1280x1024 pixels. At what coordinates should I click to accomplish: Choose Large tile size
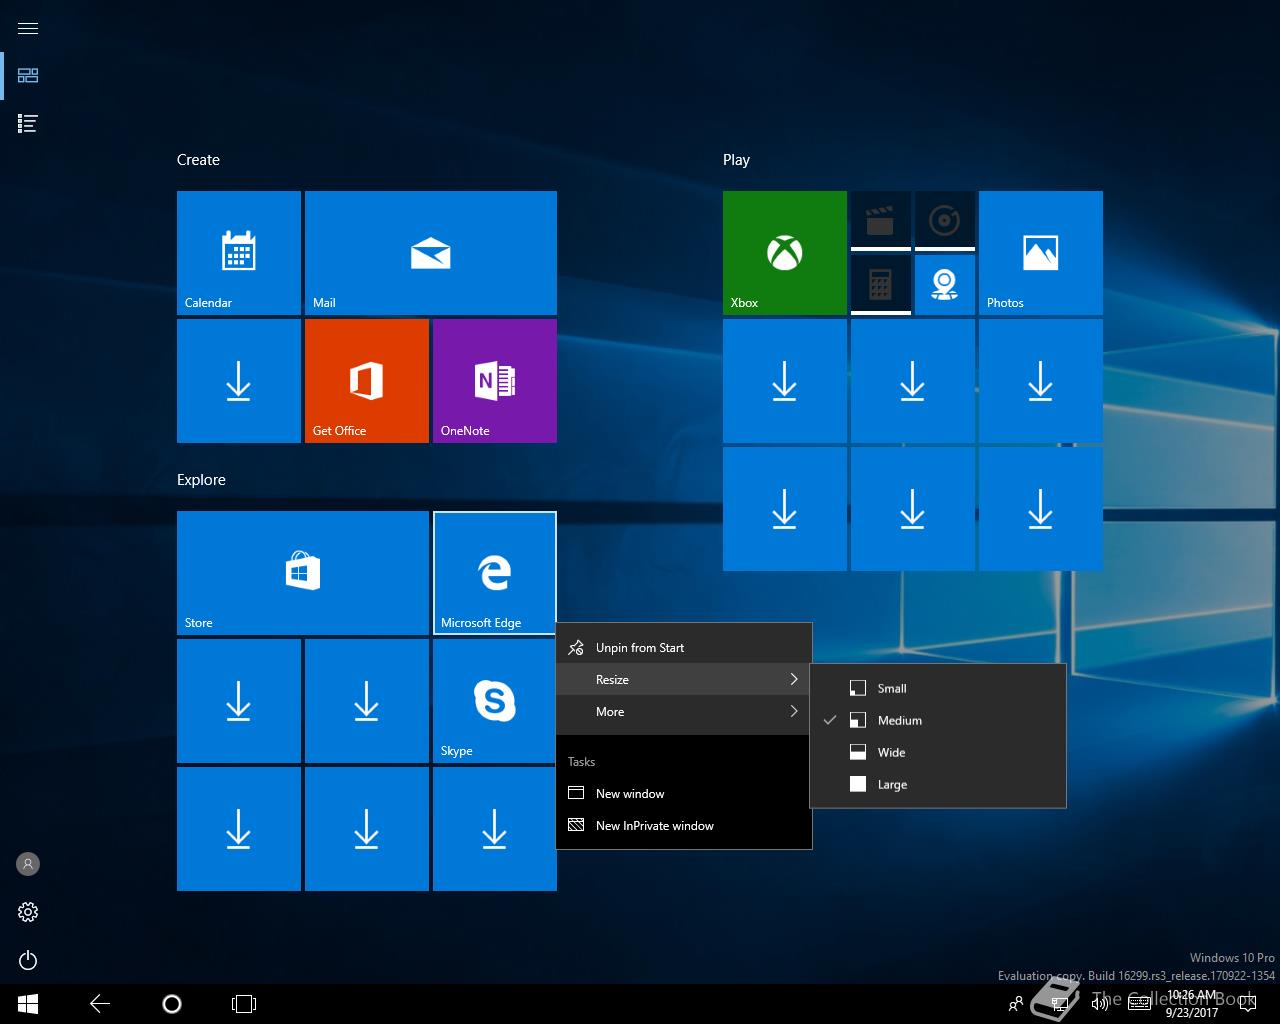[938, 784]
